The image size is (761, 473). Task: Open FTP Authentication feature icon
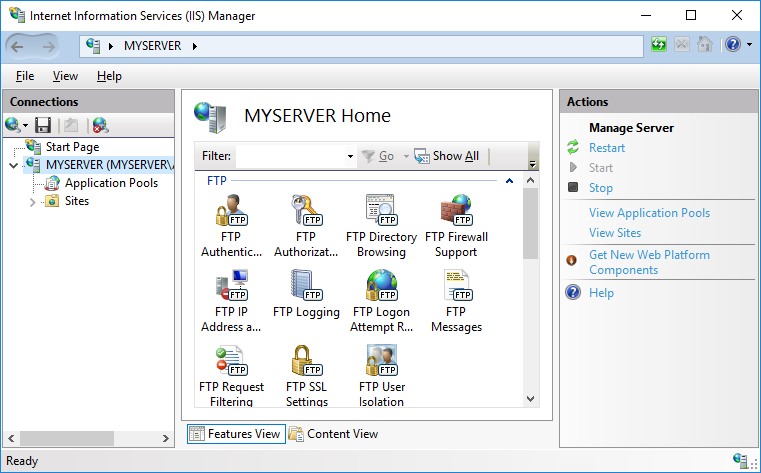(231, 211)
